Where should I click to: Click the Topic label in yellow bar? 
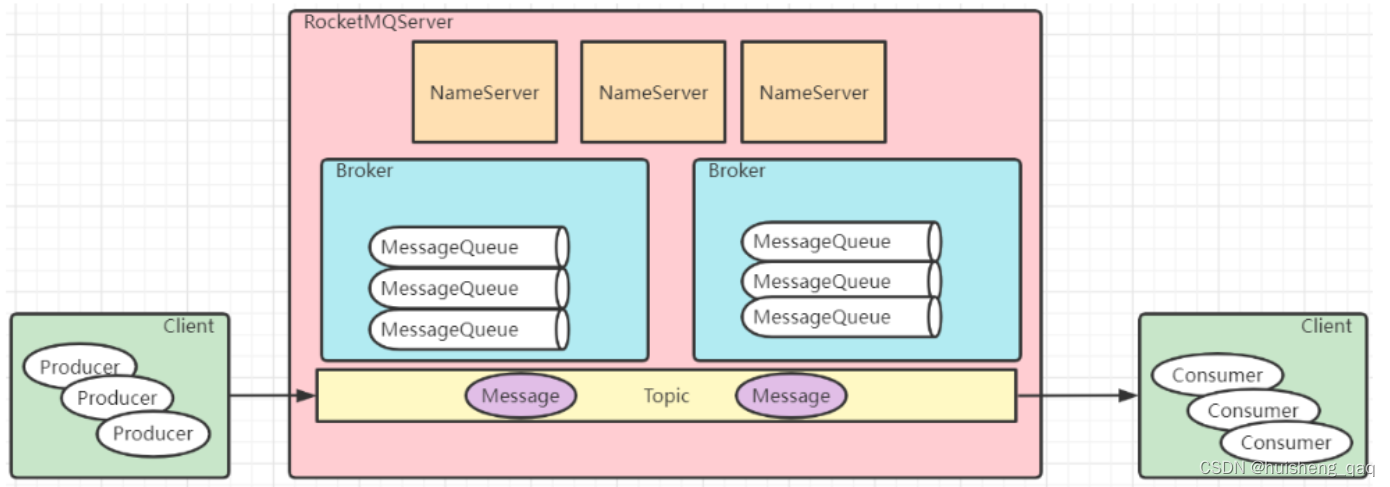click(666, 396)
